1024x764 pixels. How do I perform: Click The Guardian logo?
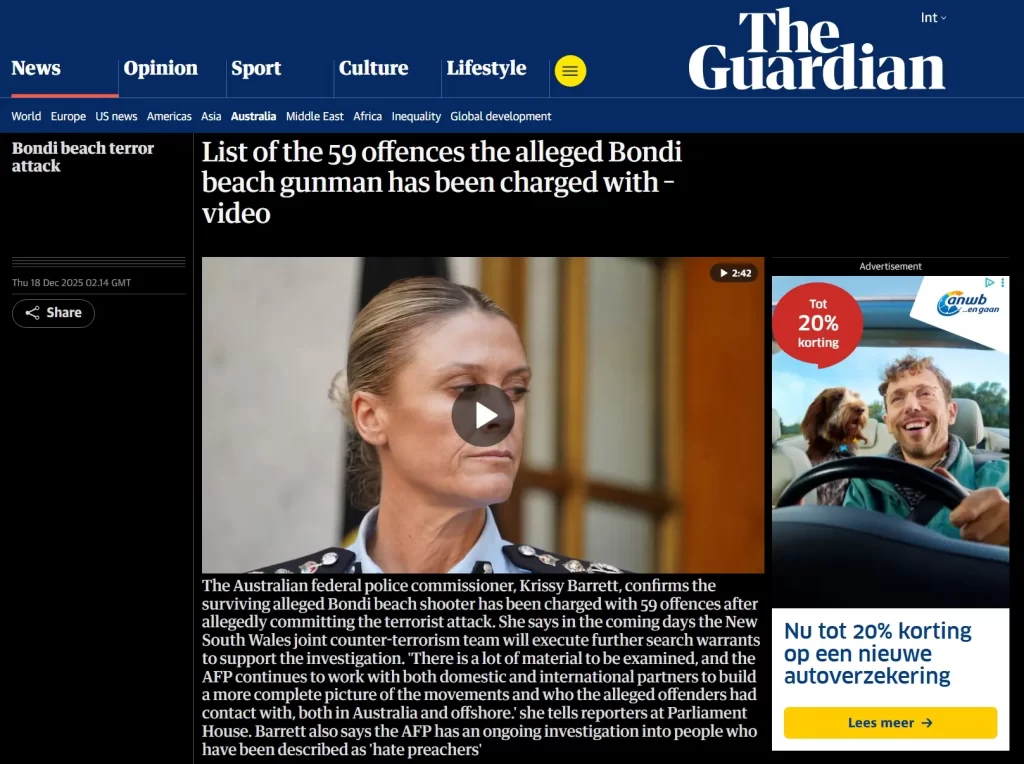point(816,49)
